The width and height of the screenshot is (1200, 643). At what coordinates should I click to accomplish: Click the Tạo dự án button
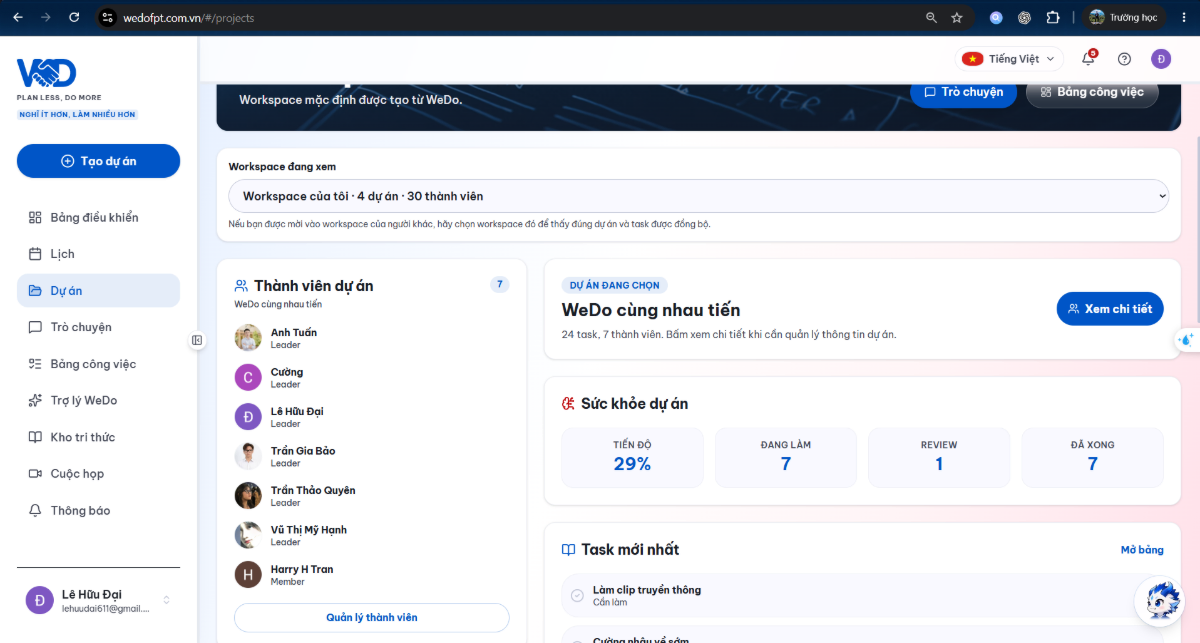click(98, 161)
